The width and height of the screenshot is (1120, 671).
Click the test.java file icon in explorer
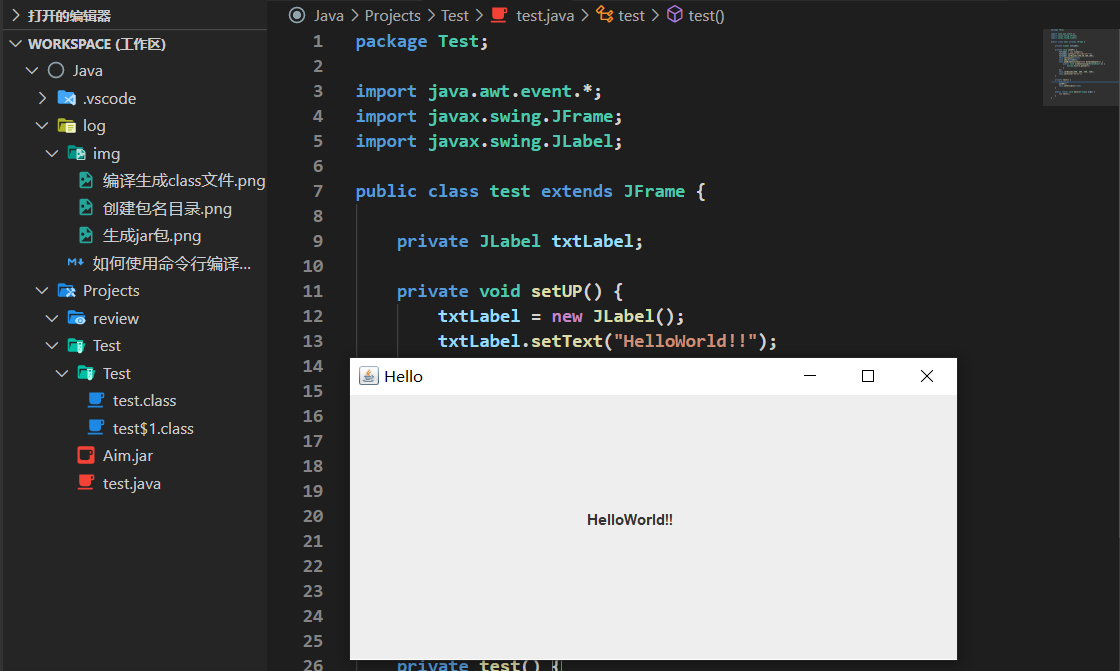click(86, 482)
